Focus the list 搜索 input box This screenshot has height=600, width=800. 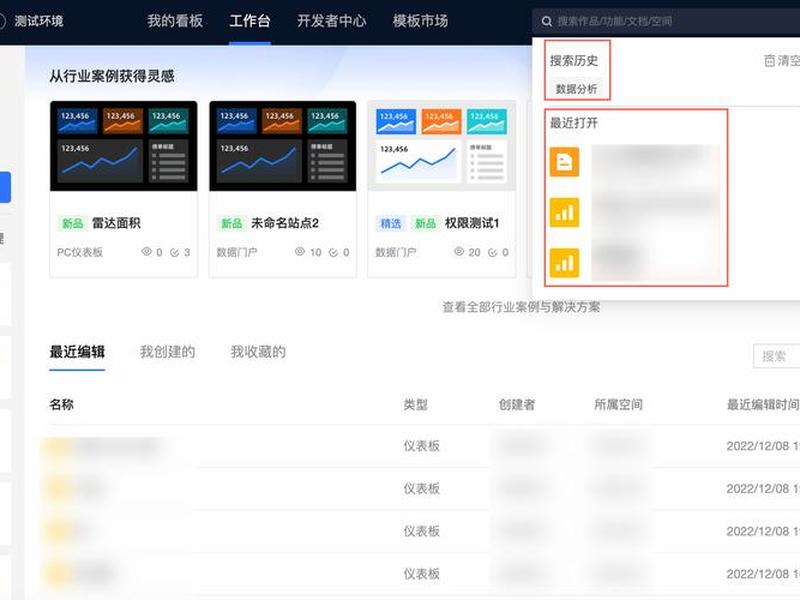[777, 356]
